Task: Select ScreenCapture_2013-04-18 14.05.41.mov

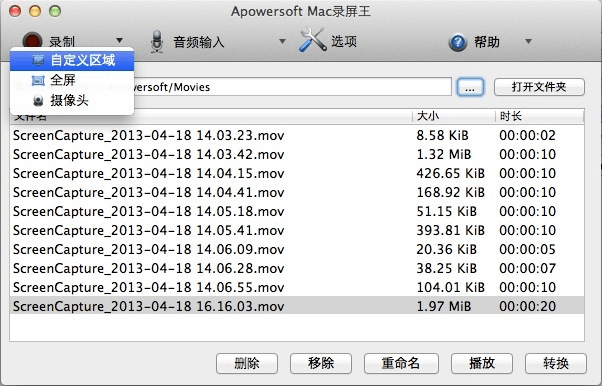Action: tap(149, 230)
